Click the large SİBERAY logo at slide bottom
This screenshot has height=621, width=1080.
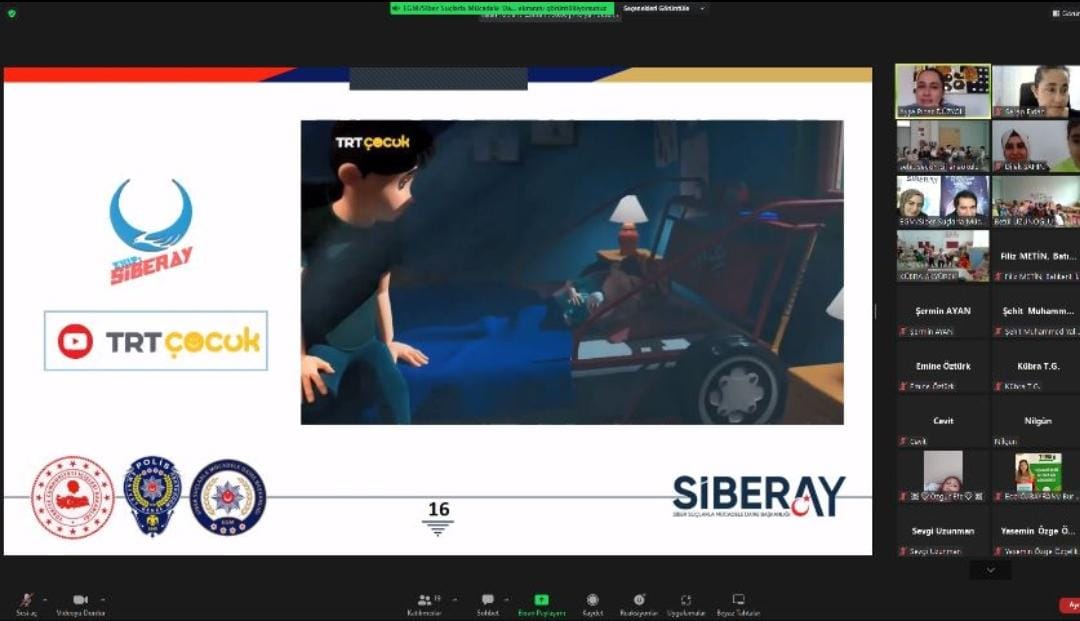pyautogui.click(x=758, y=496)
